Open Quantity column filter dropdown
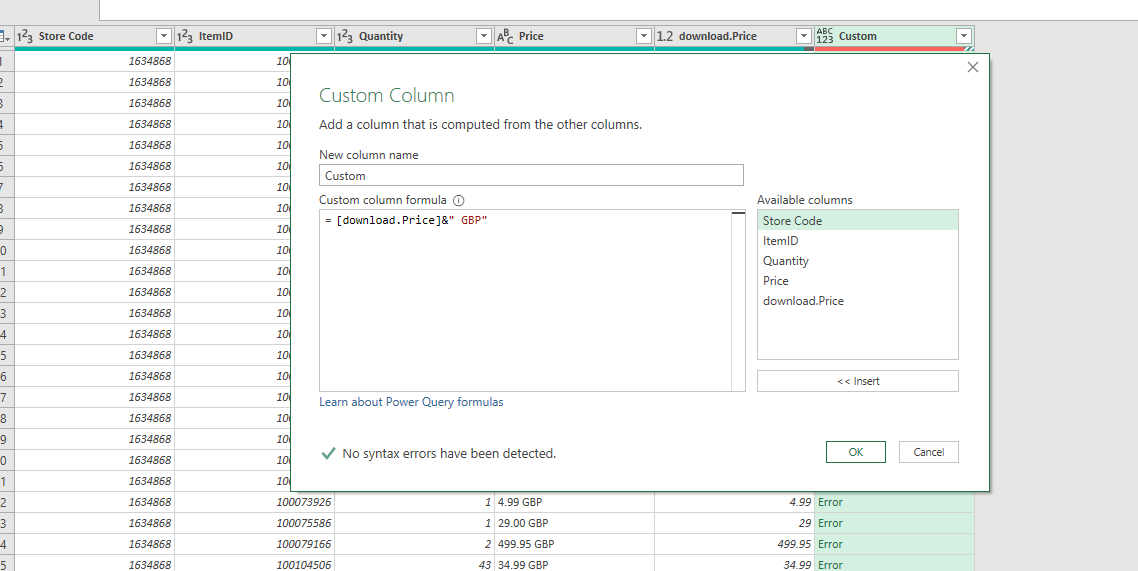Image resolution: width=1138 pixels, height=571 pixels. point(484,36)
